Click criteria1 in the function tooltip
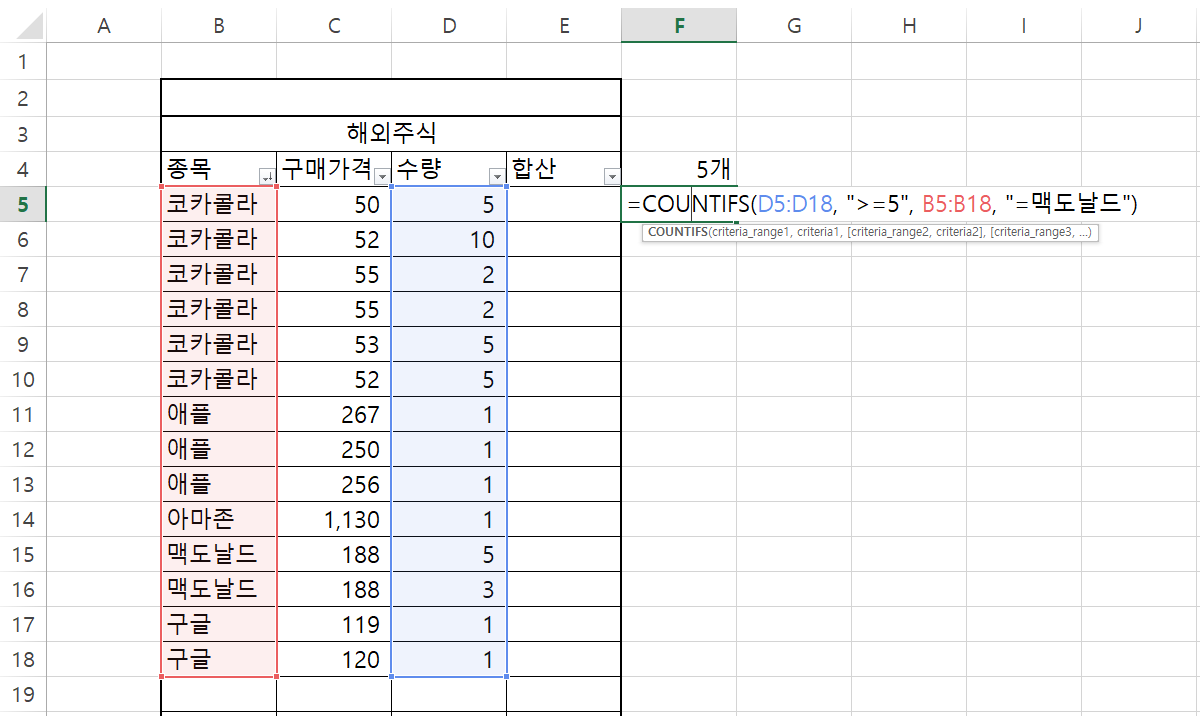This screenshot has height=716, width=1200. point(820,232)
